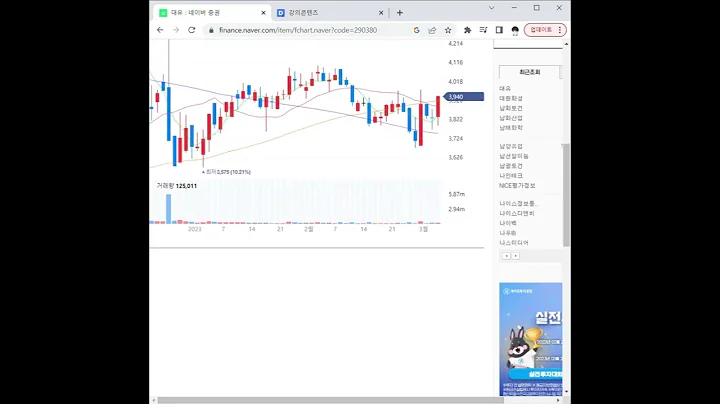Open the media control playlist icon
The image size is (720, 404).
[483, 30]
